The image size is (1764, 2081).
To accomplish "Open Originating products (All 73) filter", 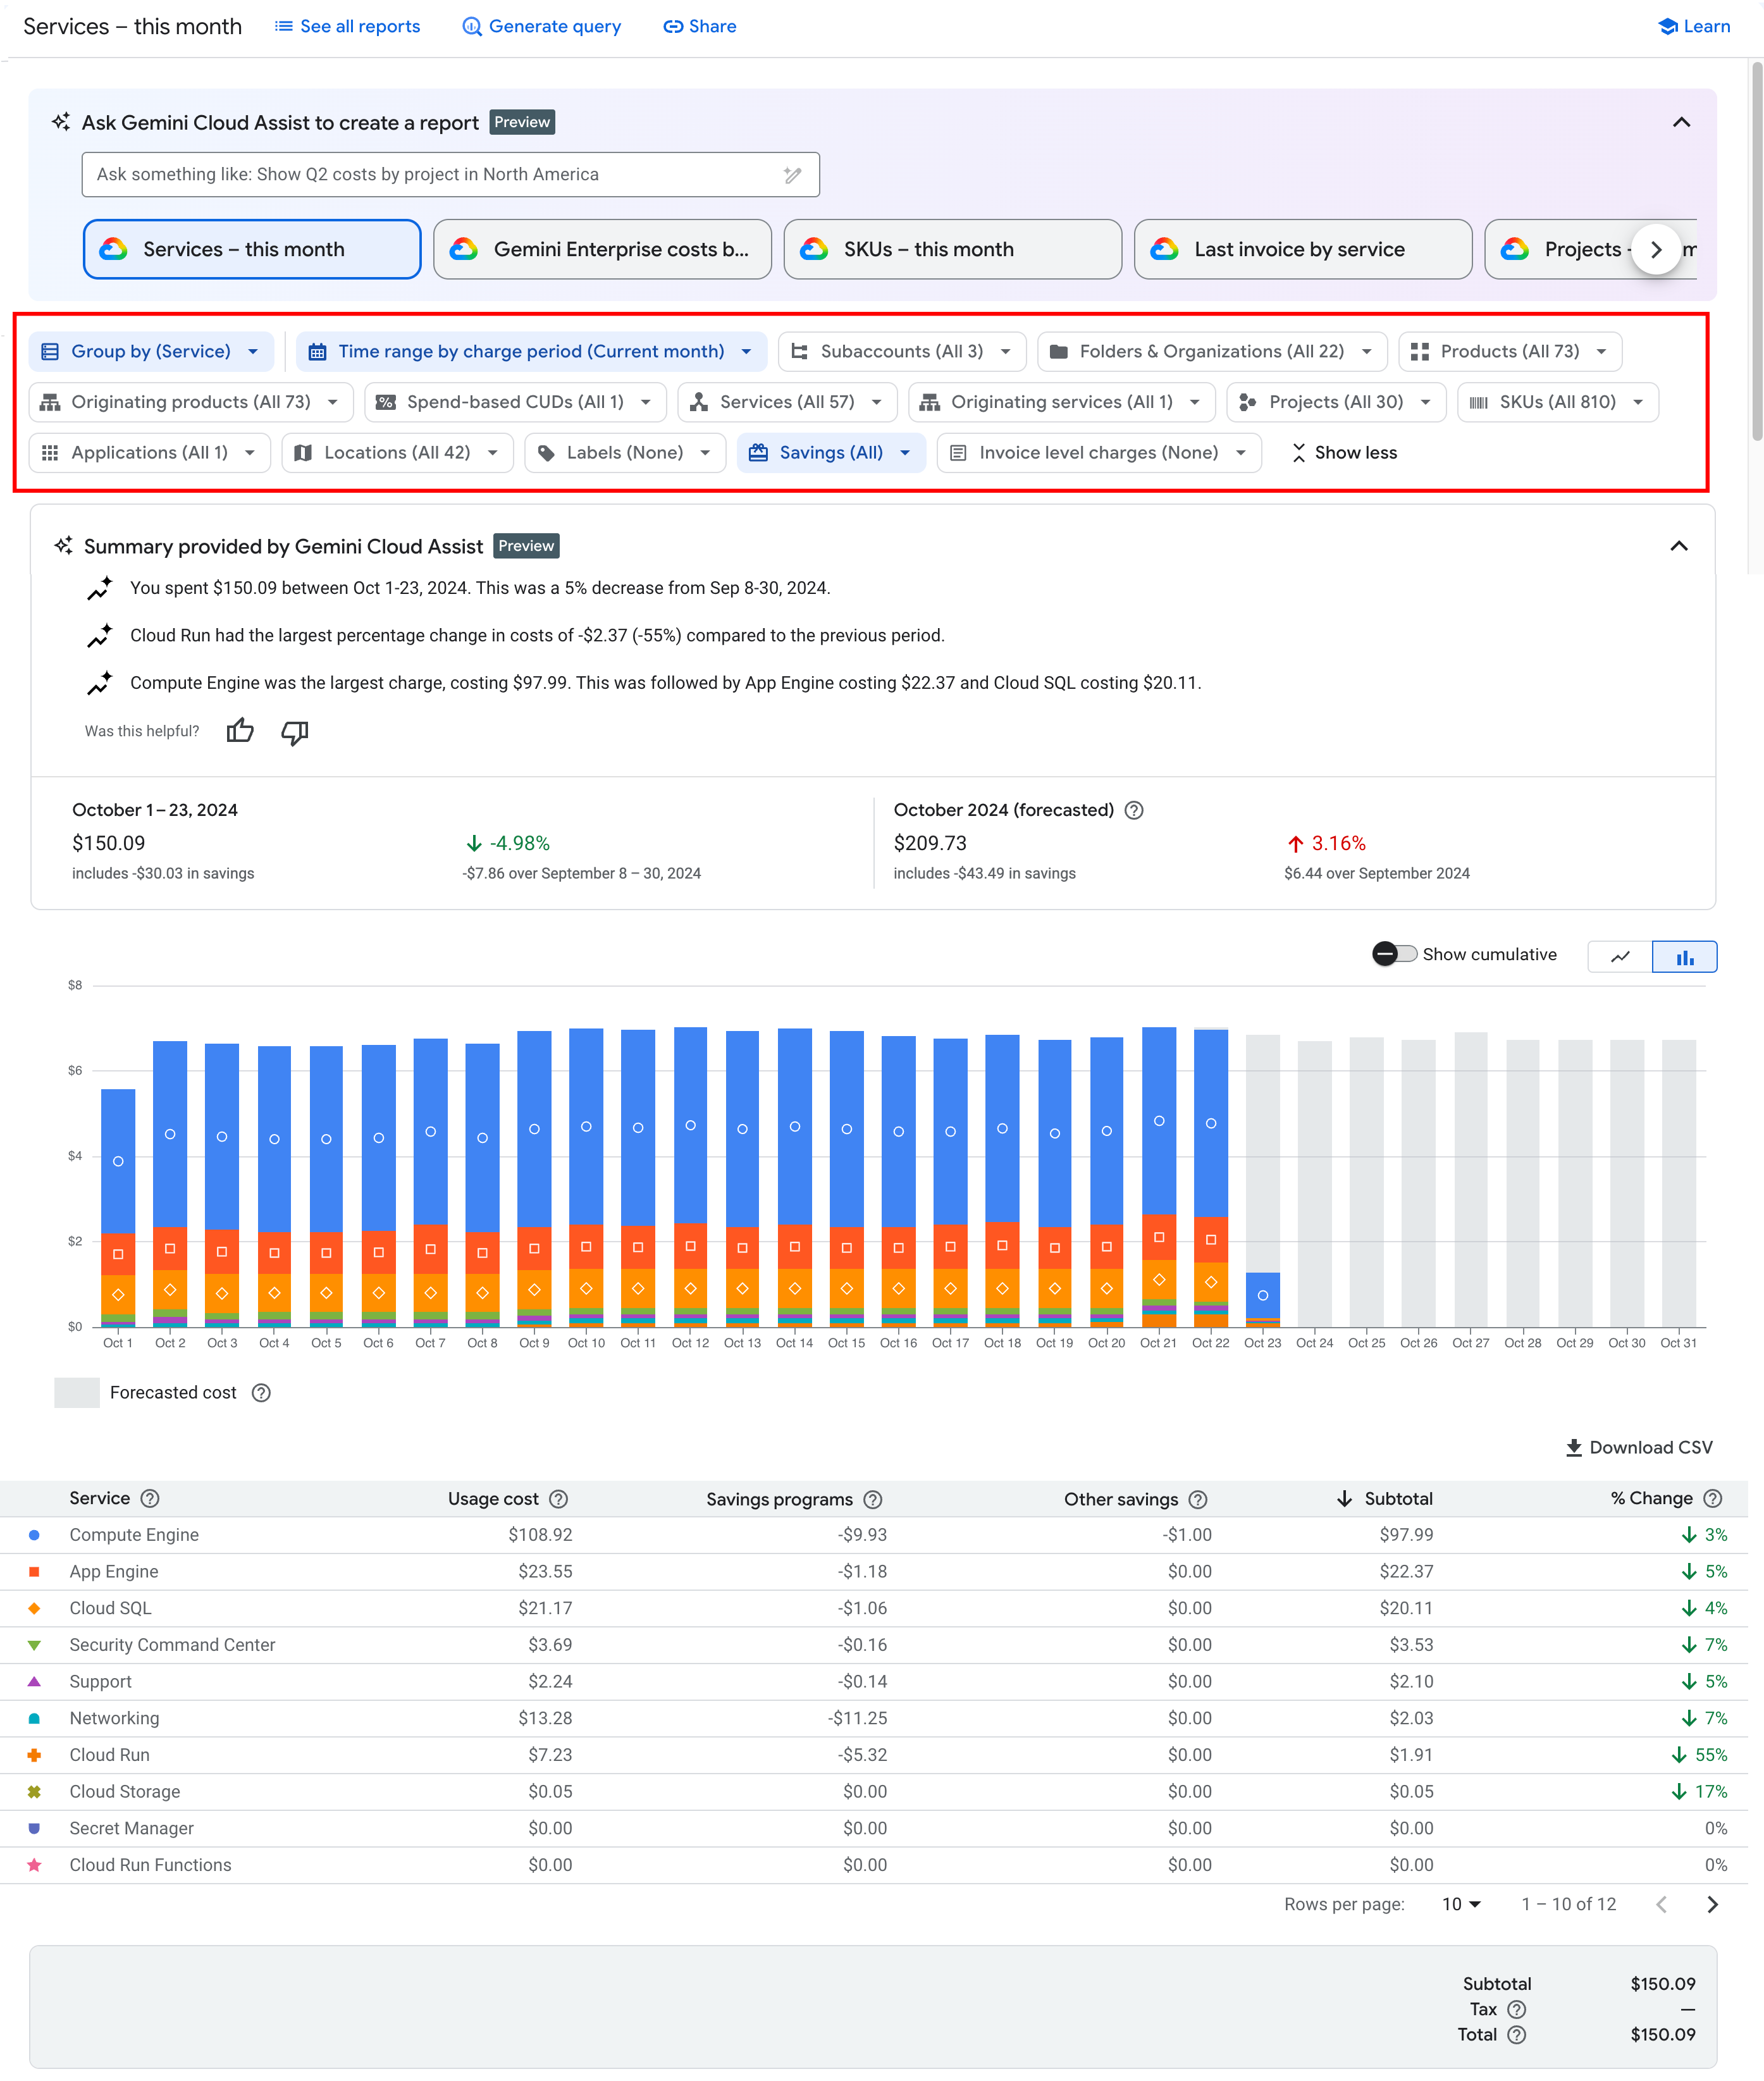I will click(x=191, y=402).
